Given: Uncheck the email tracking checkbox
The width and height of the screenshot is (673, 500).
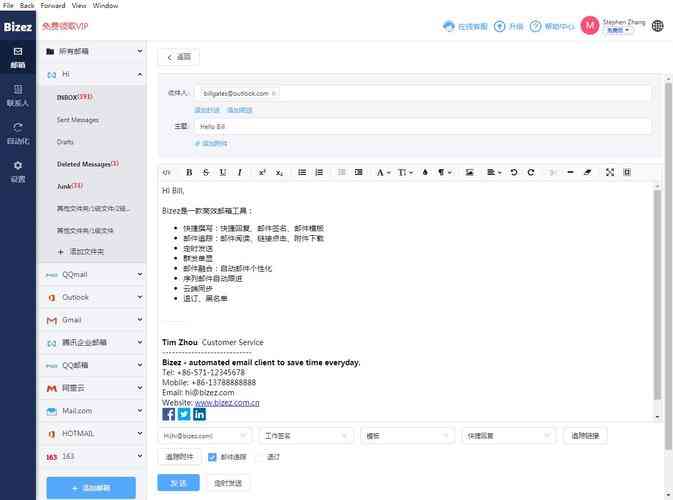Looking at the screenshot, I should [x=212, y=456].
